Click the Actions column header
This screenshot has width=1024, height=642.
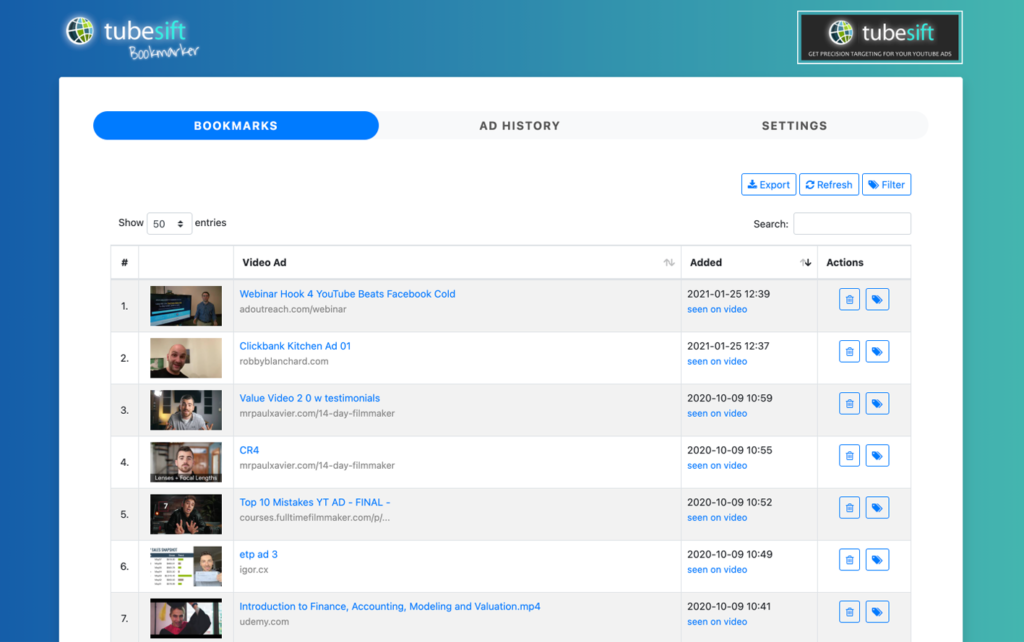tap(844, 263)
